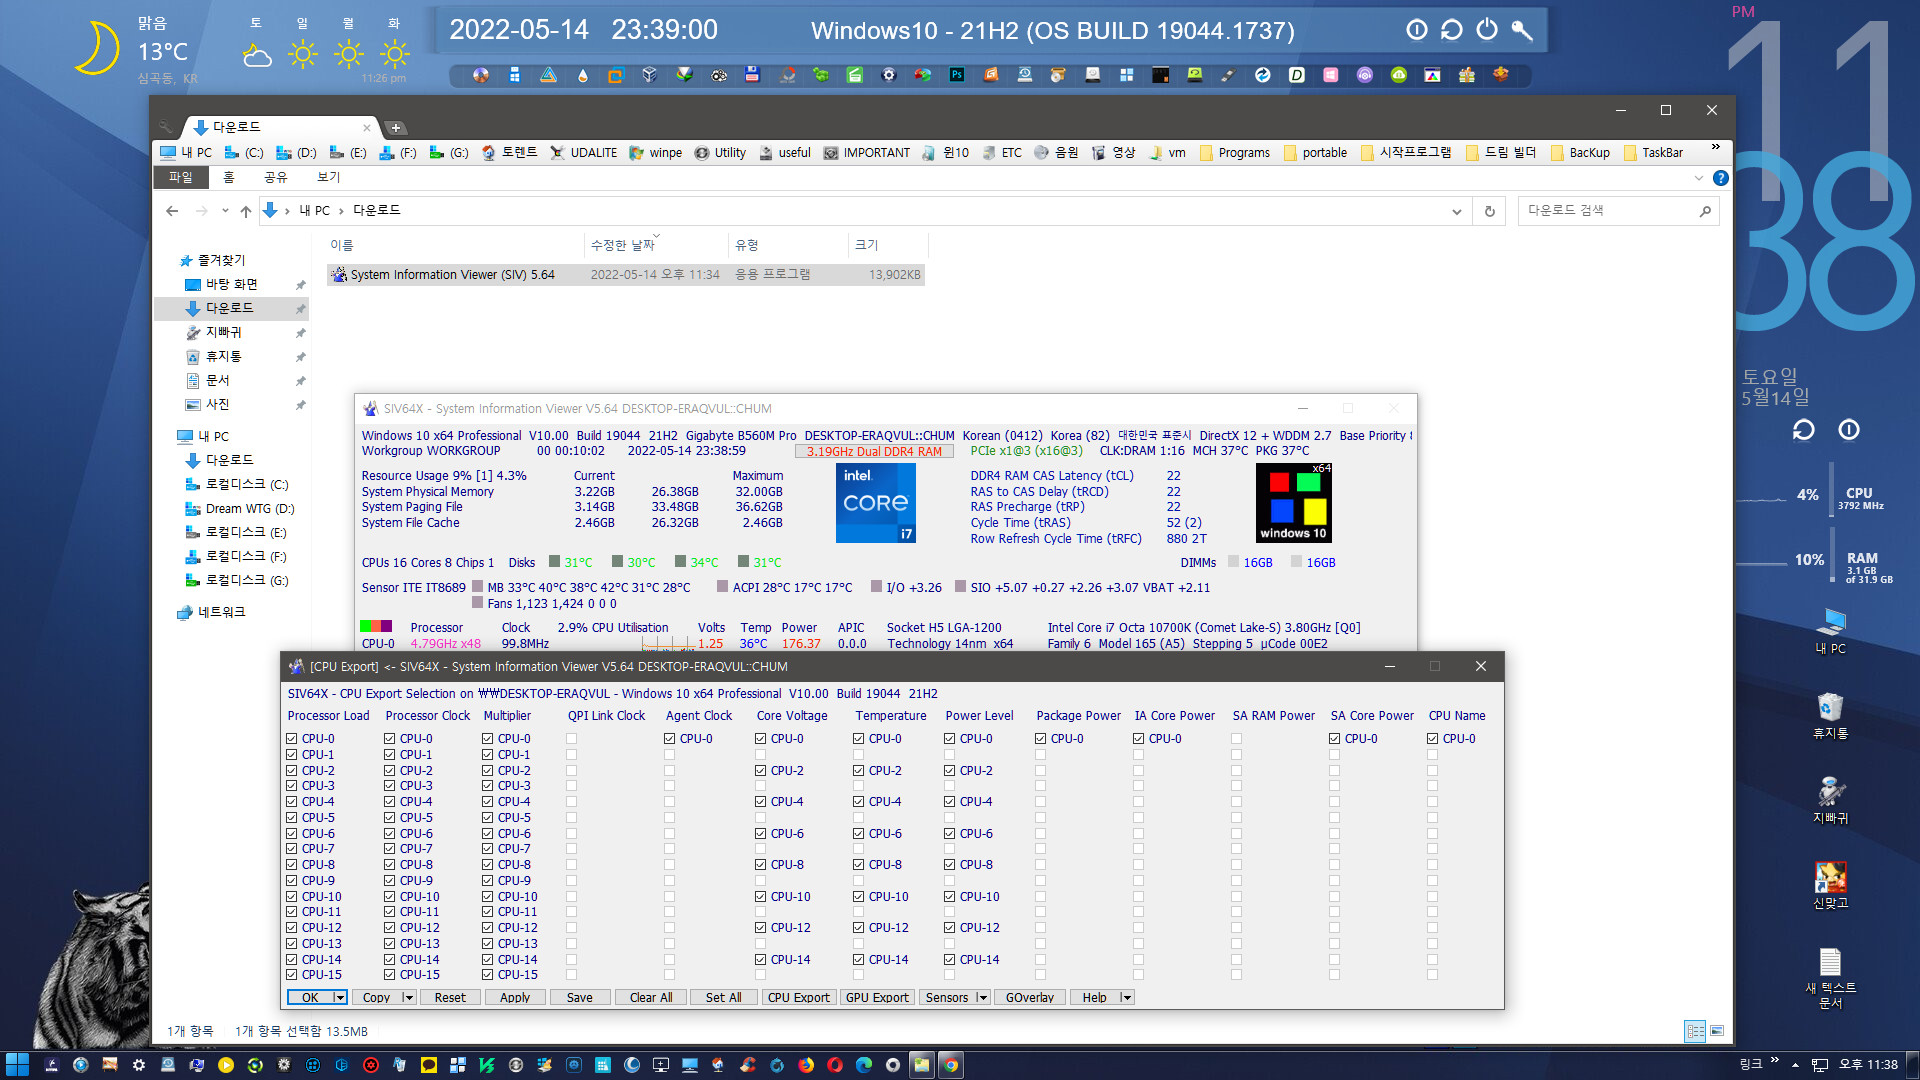Click Clear All in CPU Export dialog
Viewport: 1920px width, 1080px height.
651,998
